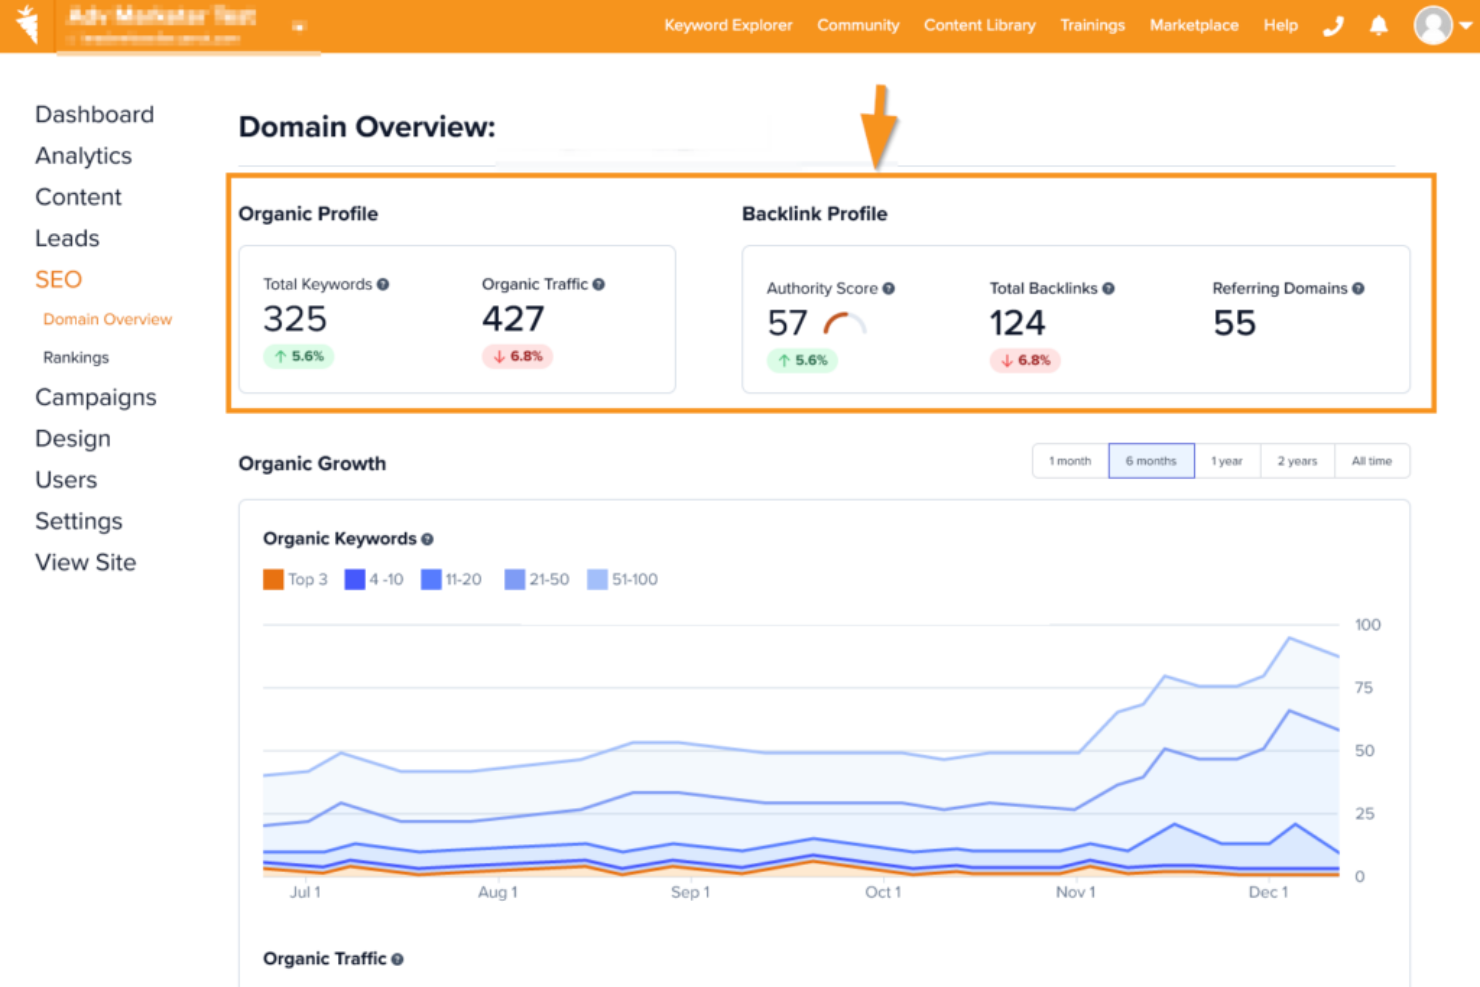Click the phone support icon
The image size is (1480, 987).
pyautogui.click(x=1333, y=25)
